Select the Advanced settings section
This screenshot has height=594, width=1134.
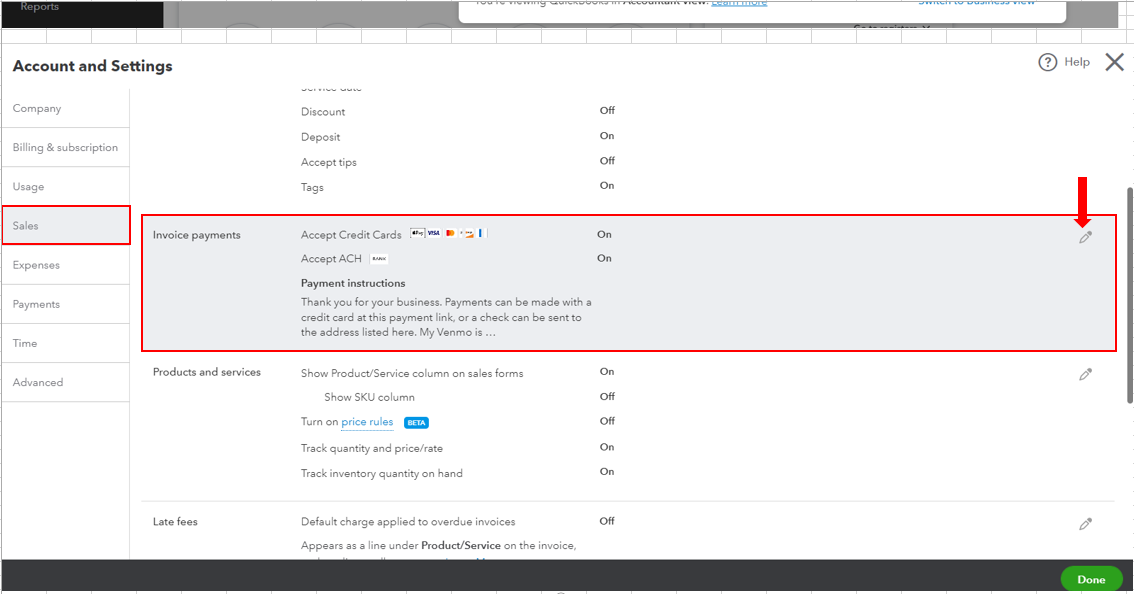pyautogui.click(x=38, y=381)
